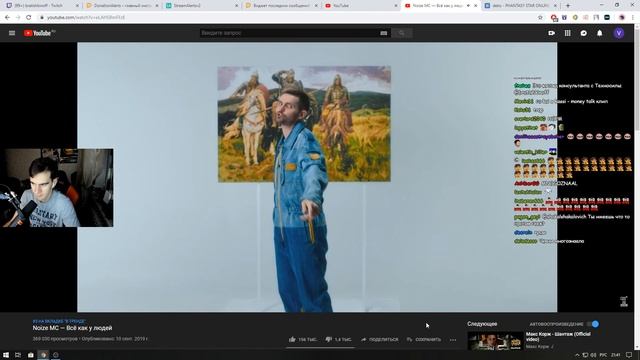640x360 pixels.
Task: Go forward in browser history
Action: 18,18
